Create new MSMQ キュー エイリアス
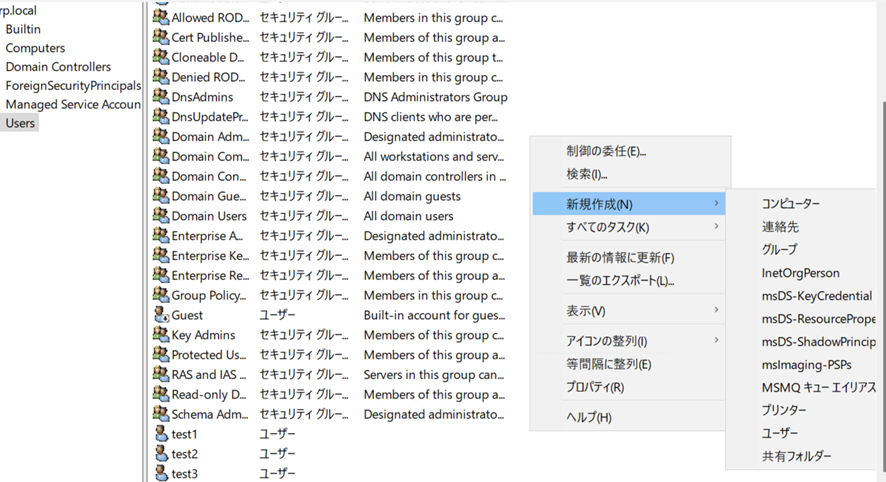 [818, 387]
